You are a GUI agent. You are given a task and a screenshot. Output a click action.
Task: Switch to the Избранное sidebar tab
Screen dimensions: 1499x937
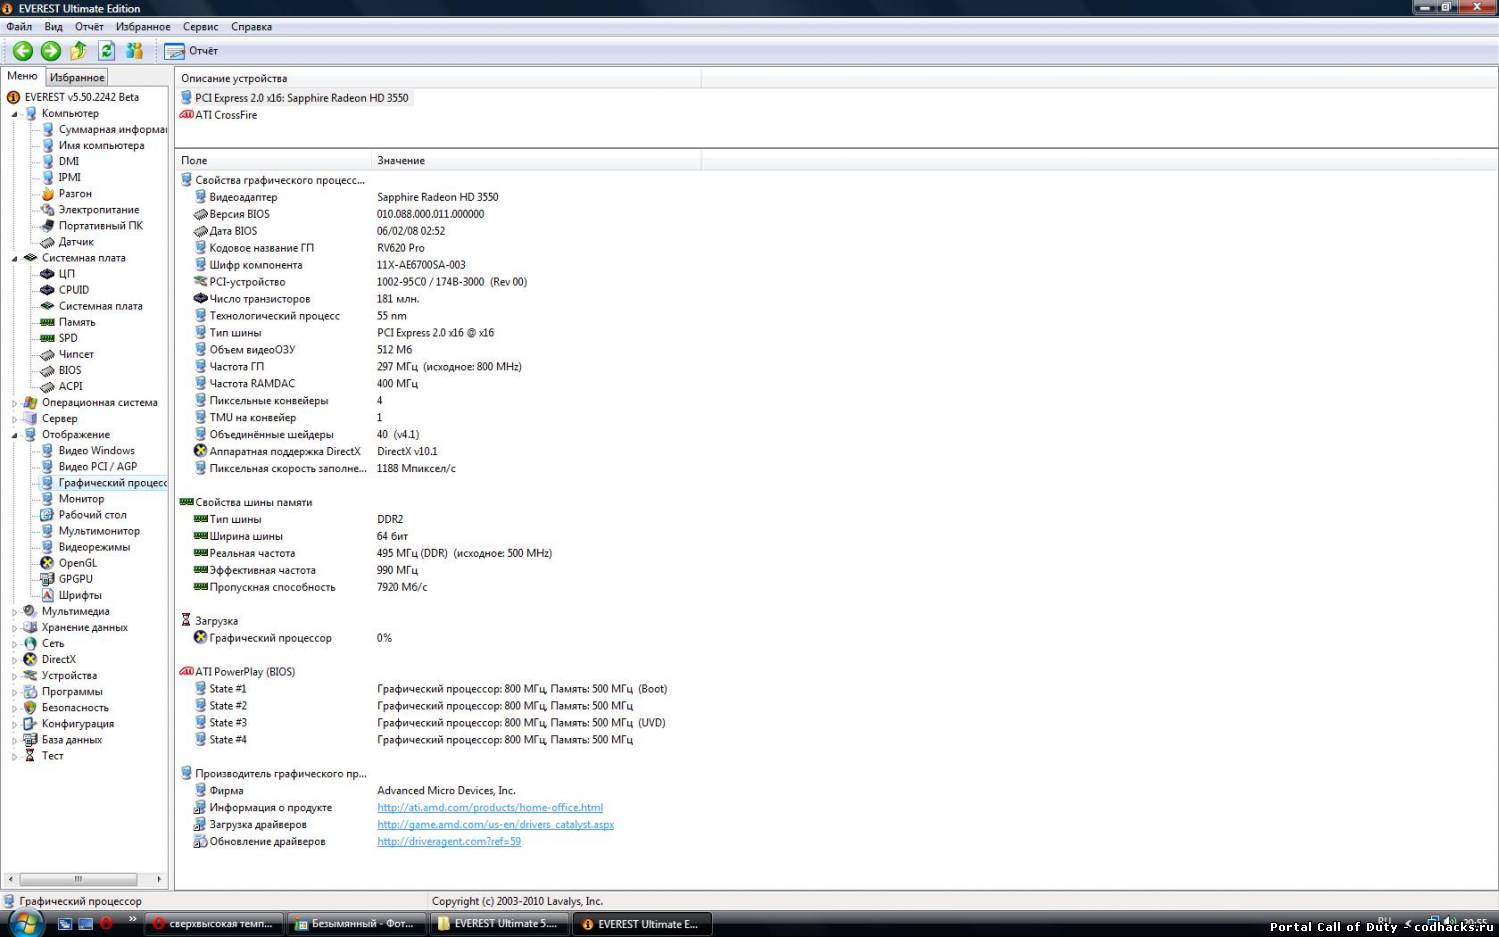tap(77, 77)
